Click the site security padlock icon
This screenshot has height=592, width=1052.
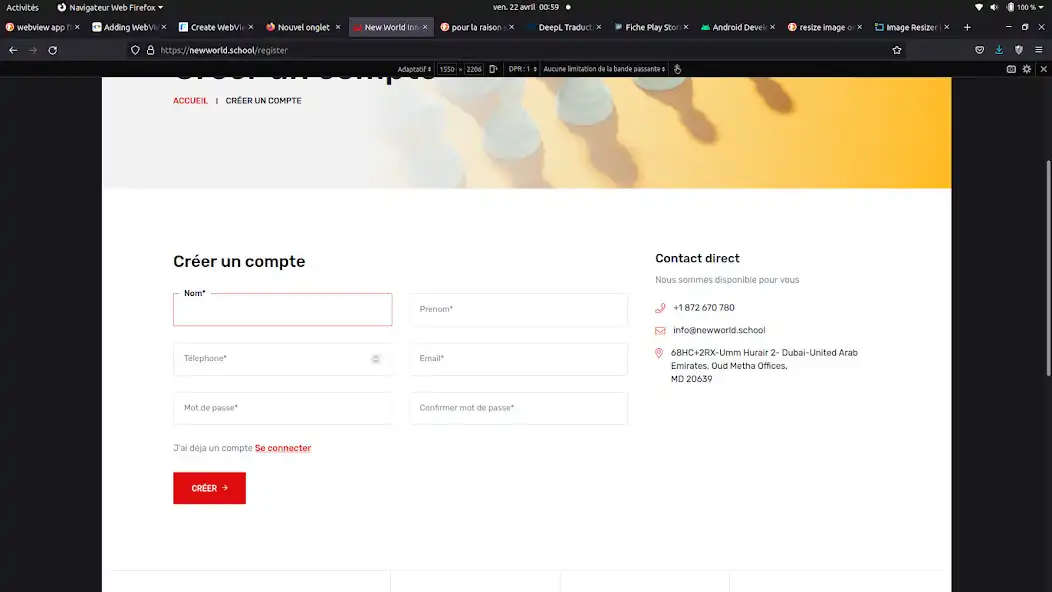coord(150,50)
